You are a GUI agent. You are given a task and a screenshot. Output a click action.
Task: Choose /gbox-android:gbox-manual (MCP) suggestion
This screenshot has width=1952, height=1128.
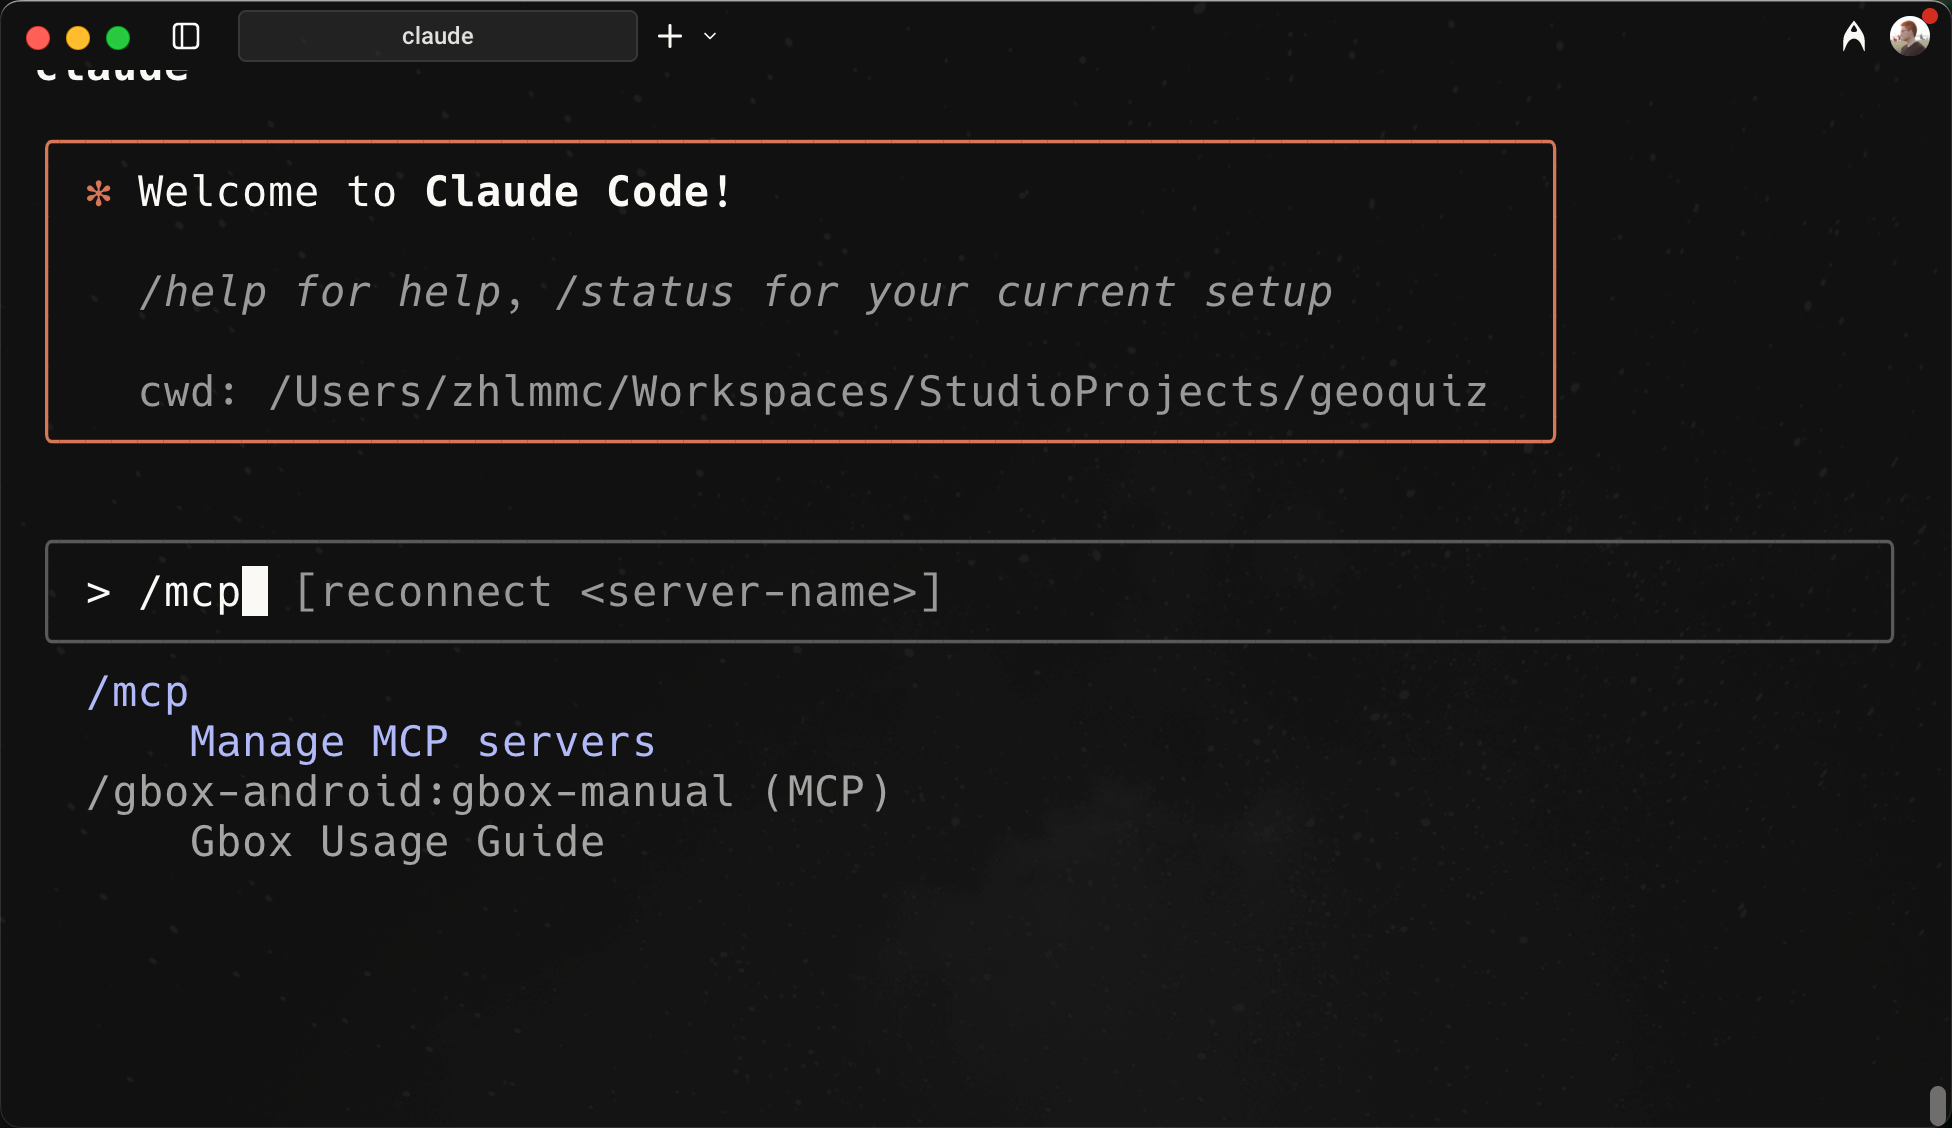point(489,792)
